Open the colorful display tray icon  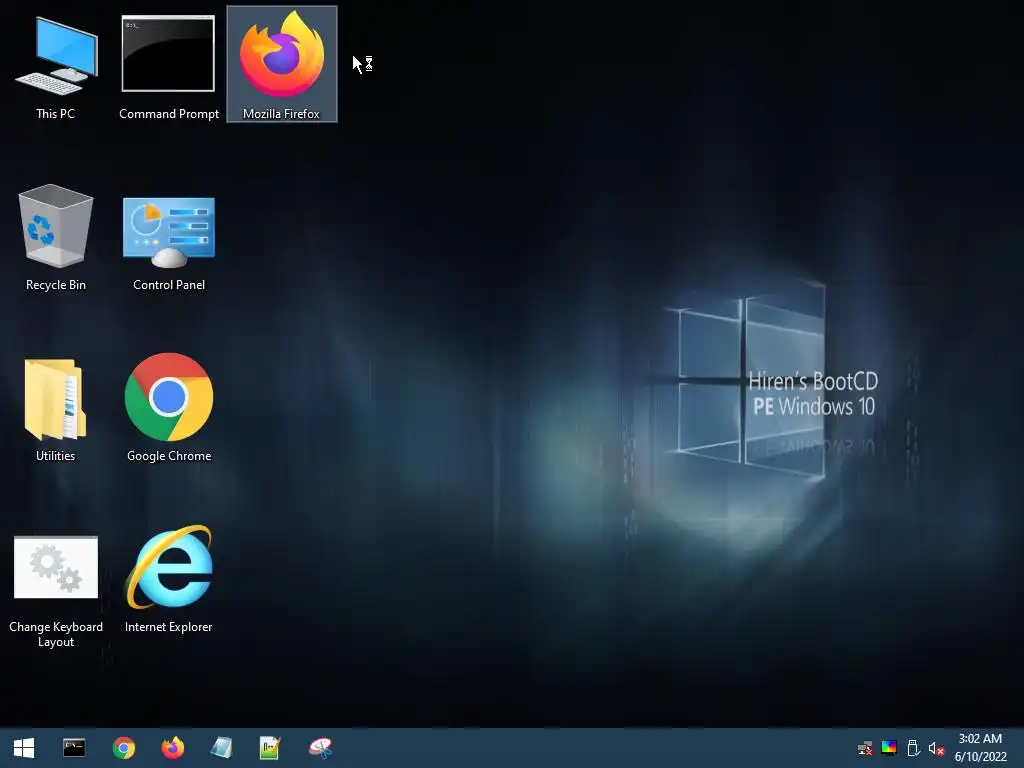tap(889, 748)
